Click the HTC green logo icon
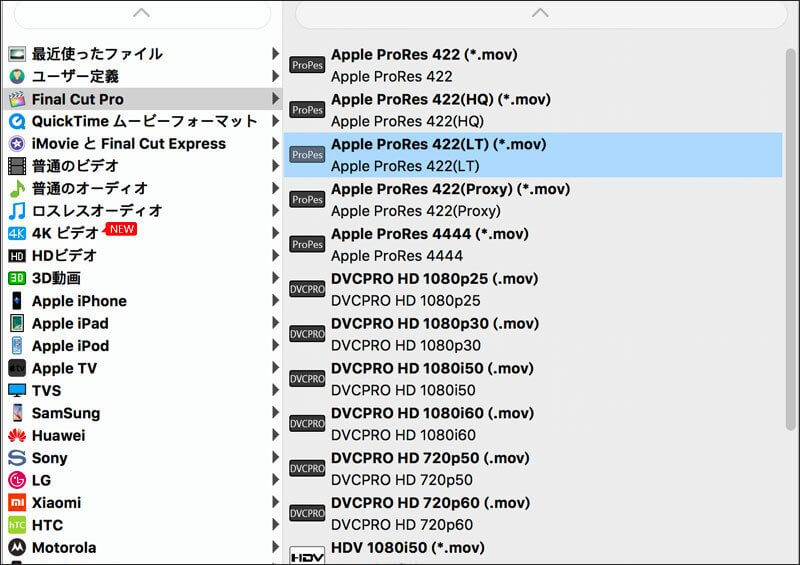Image resolution: width=800 pixels, height=565 pixels. (x=17, y=525)
